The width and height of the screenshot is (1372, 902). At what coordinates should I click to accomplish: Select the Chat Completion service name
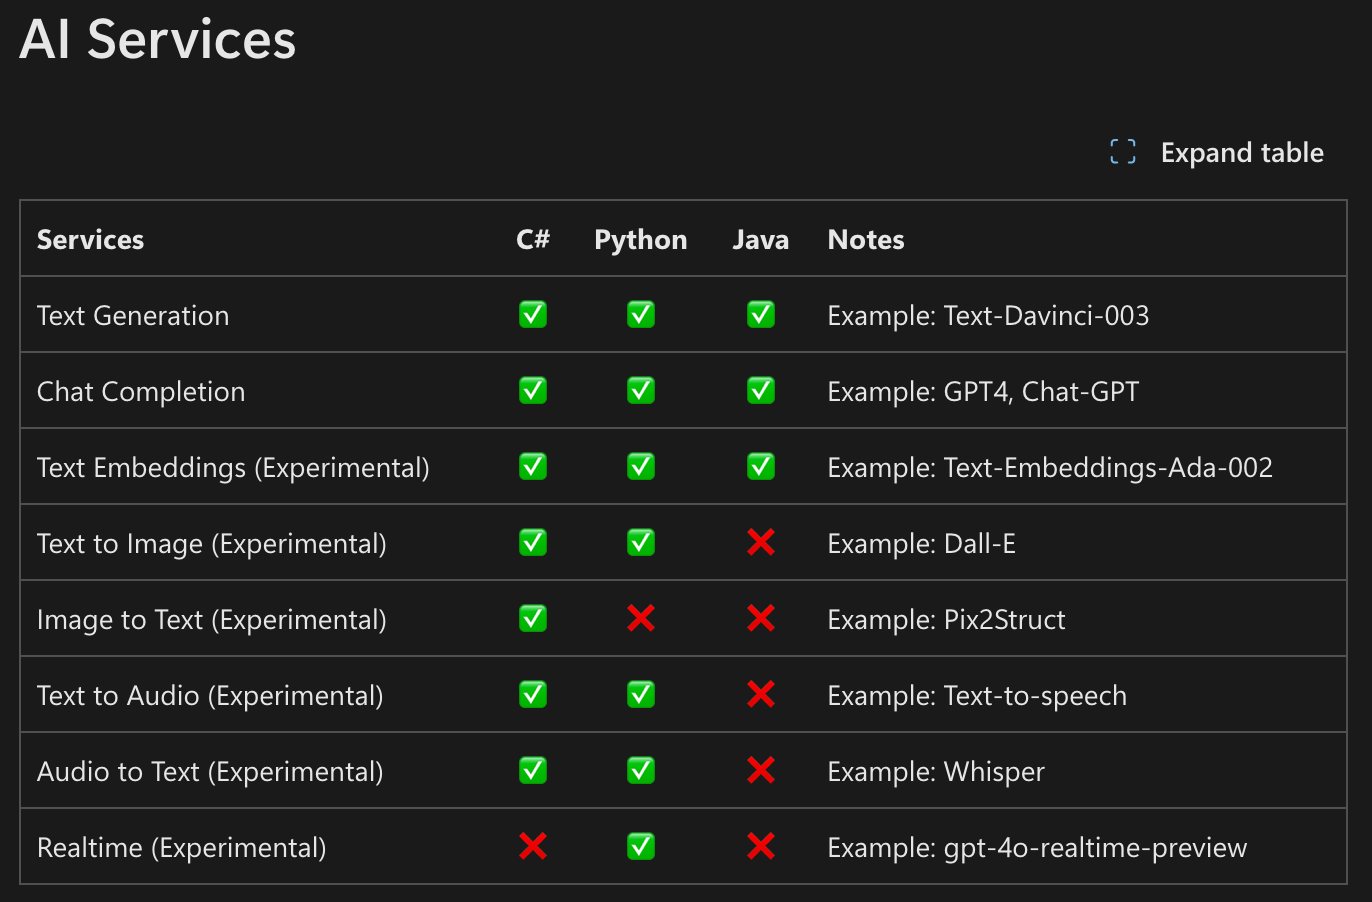click(x=141, y=392)
